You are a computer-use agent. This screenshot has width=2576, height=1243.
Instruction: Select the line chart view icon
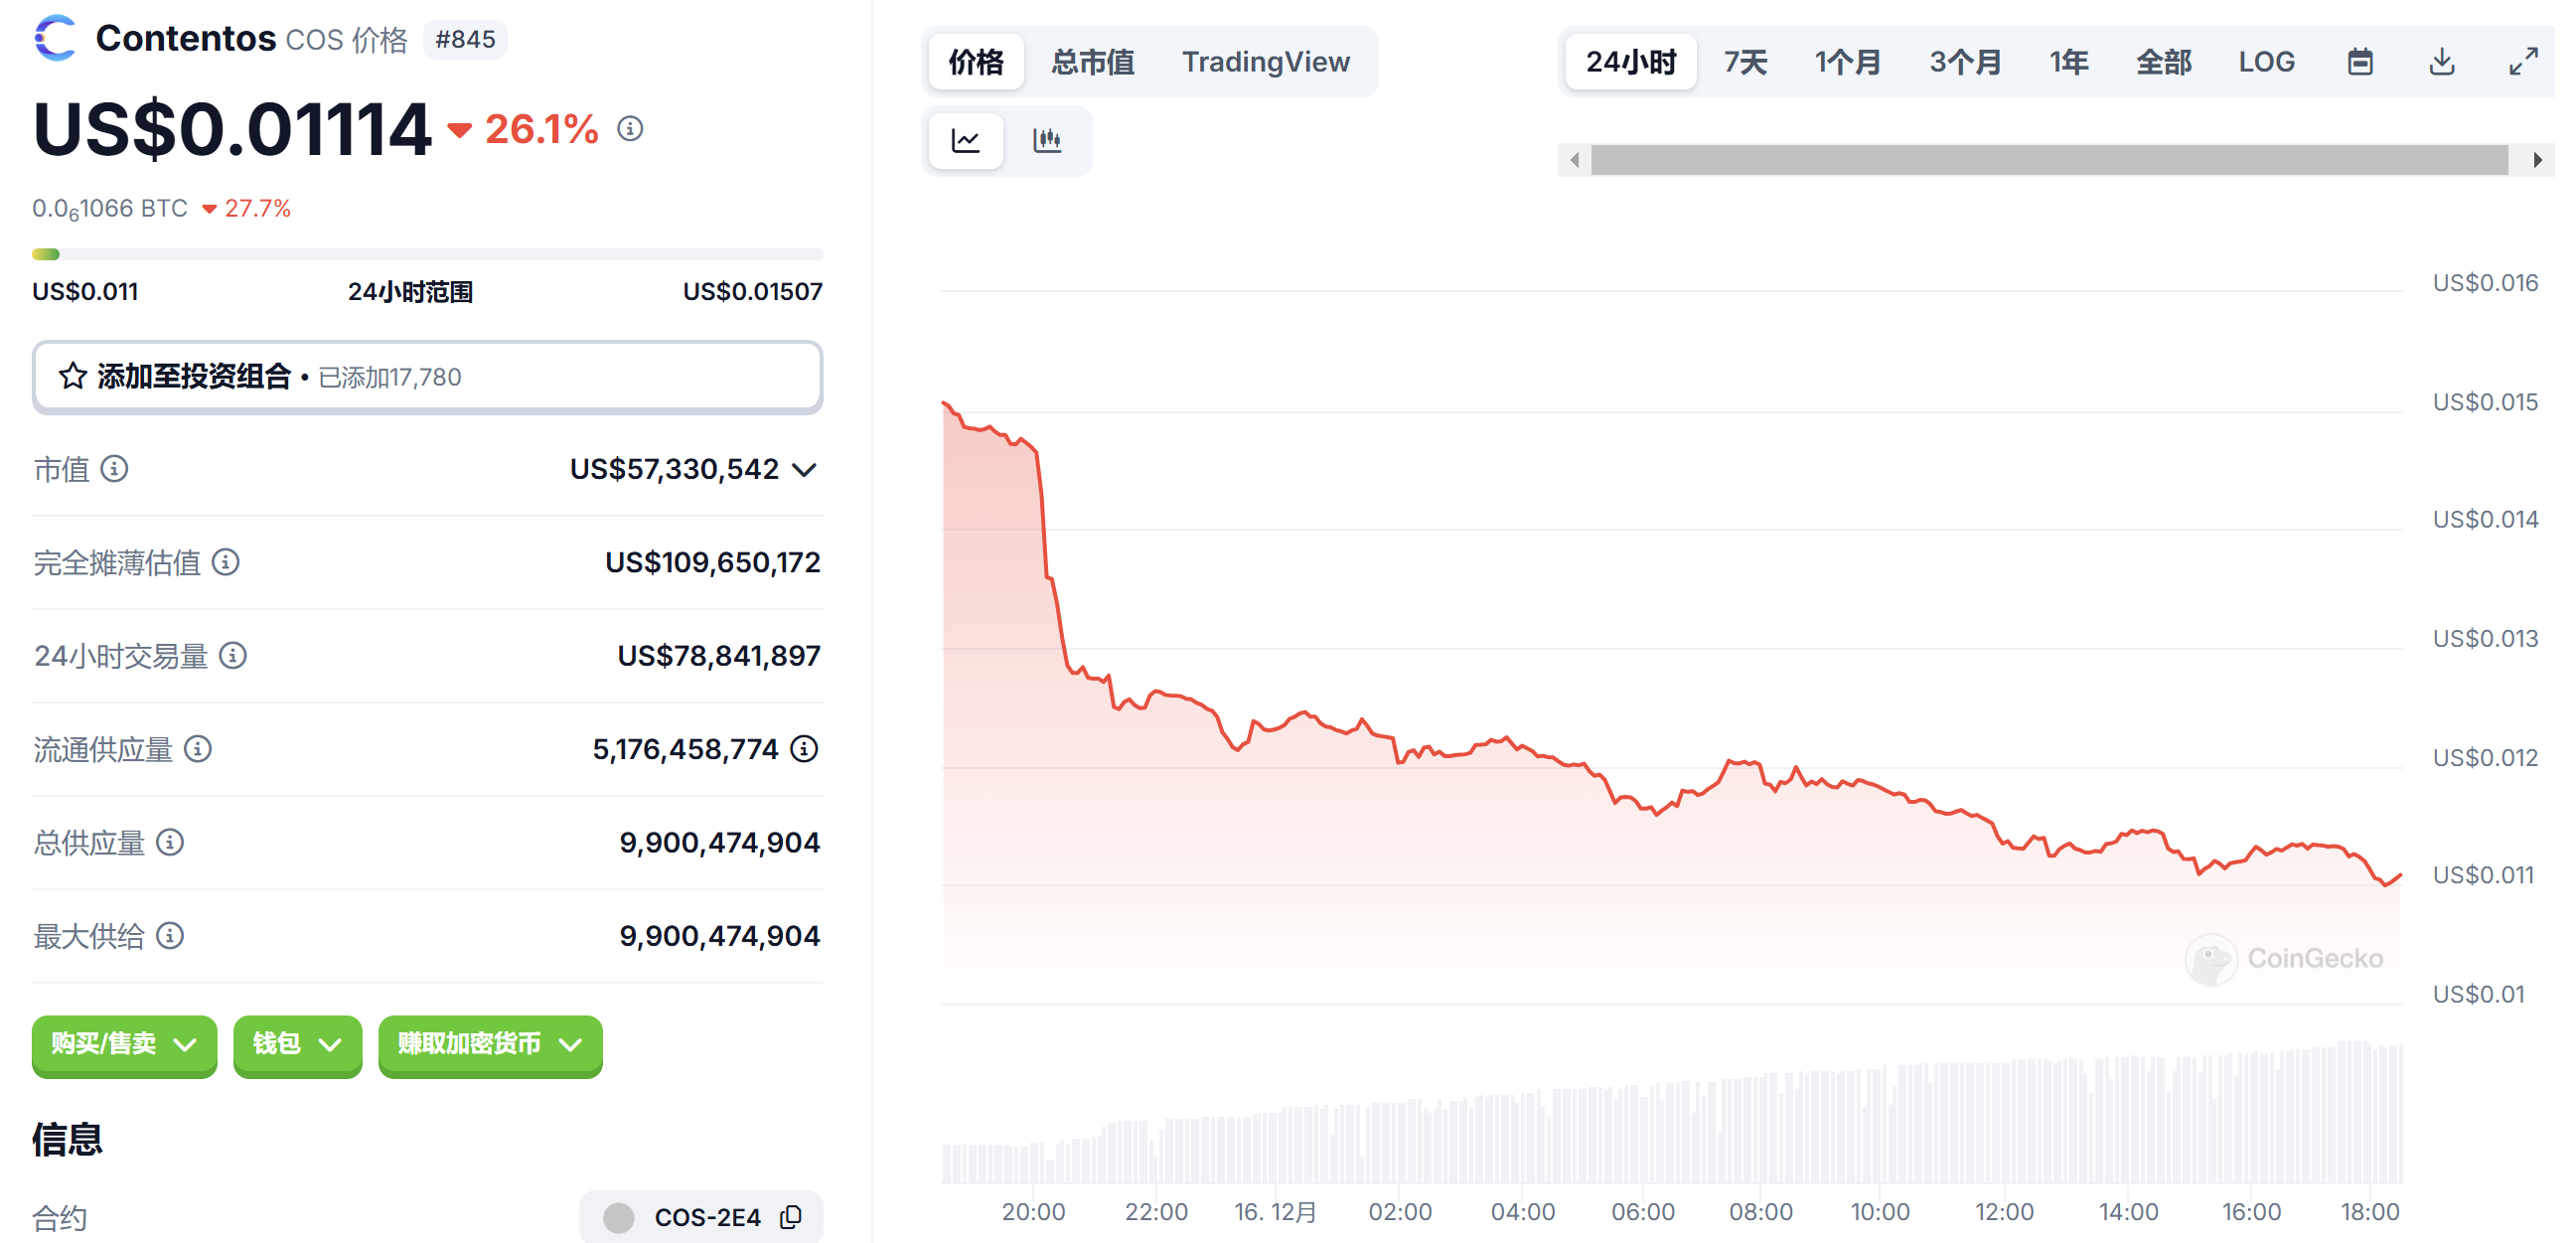965,140
